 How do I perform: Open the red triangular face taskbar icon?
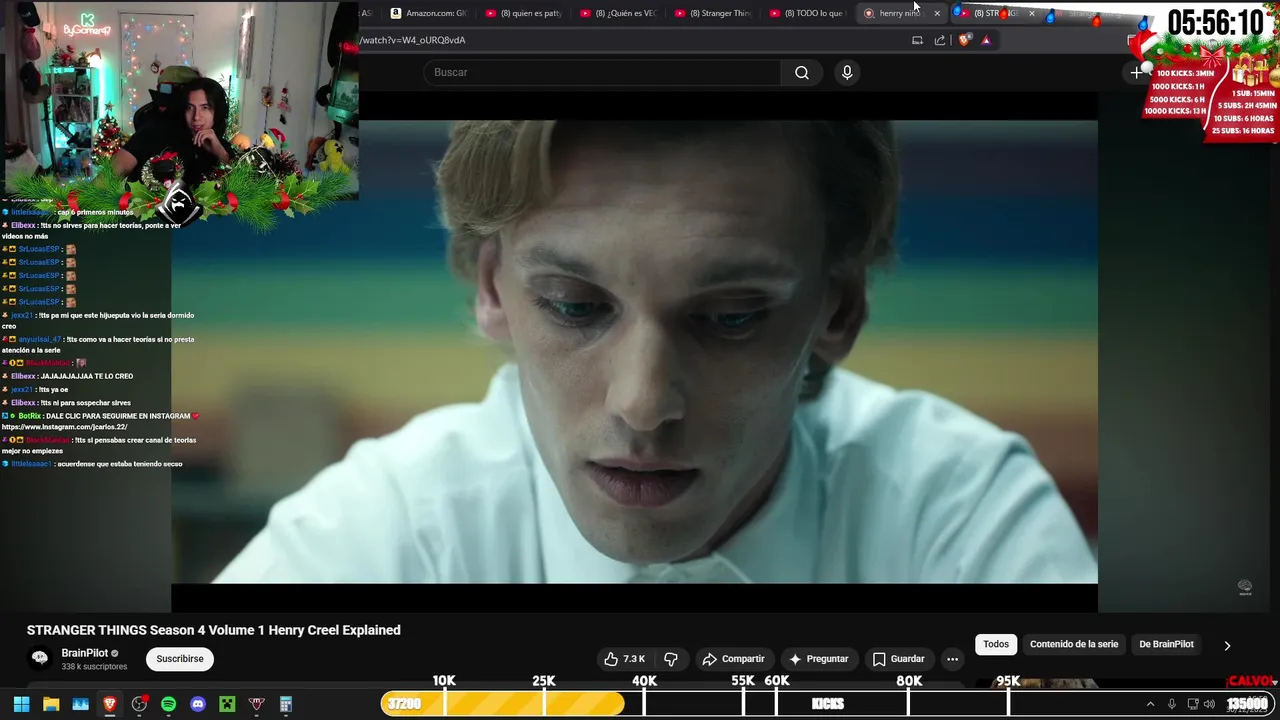tap(256, 704)
